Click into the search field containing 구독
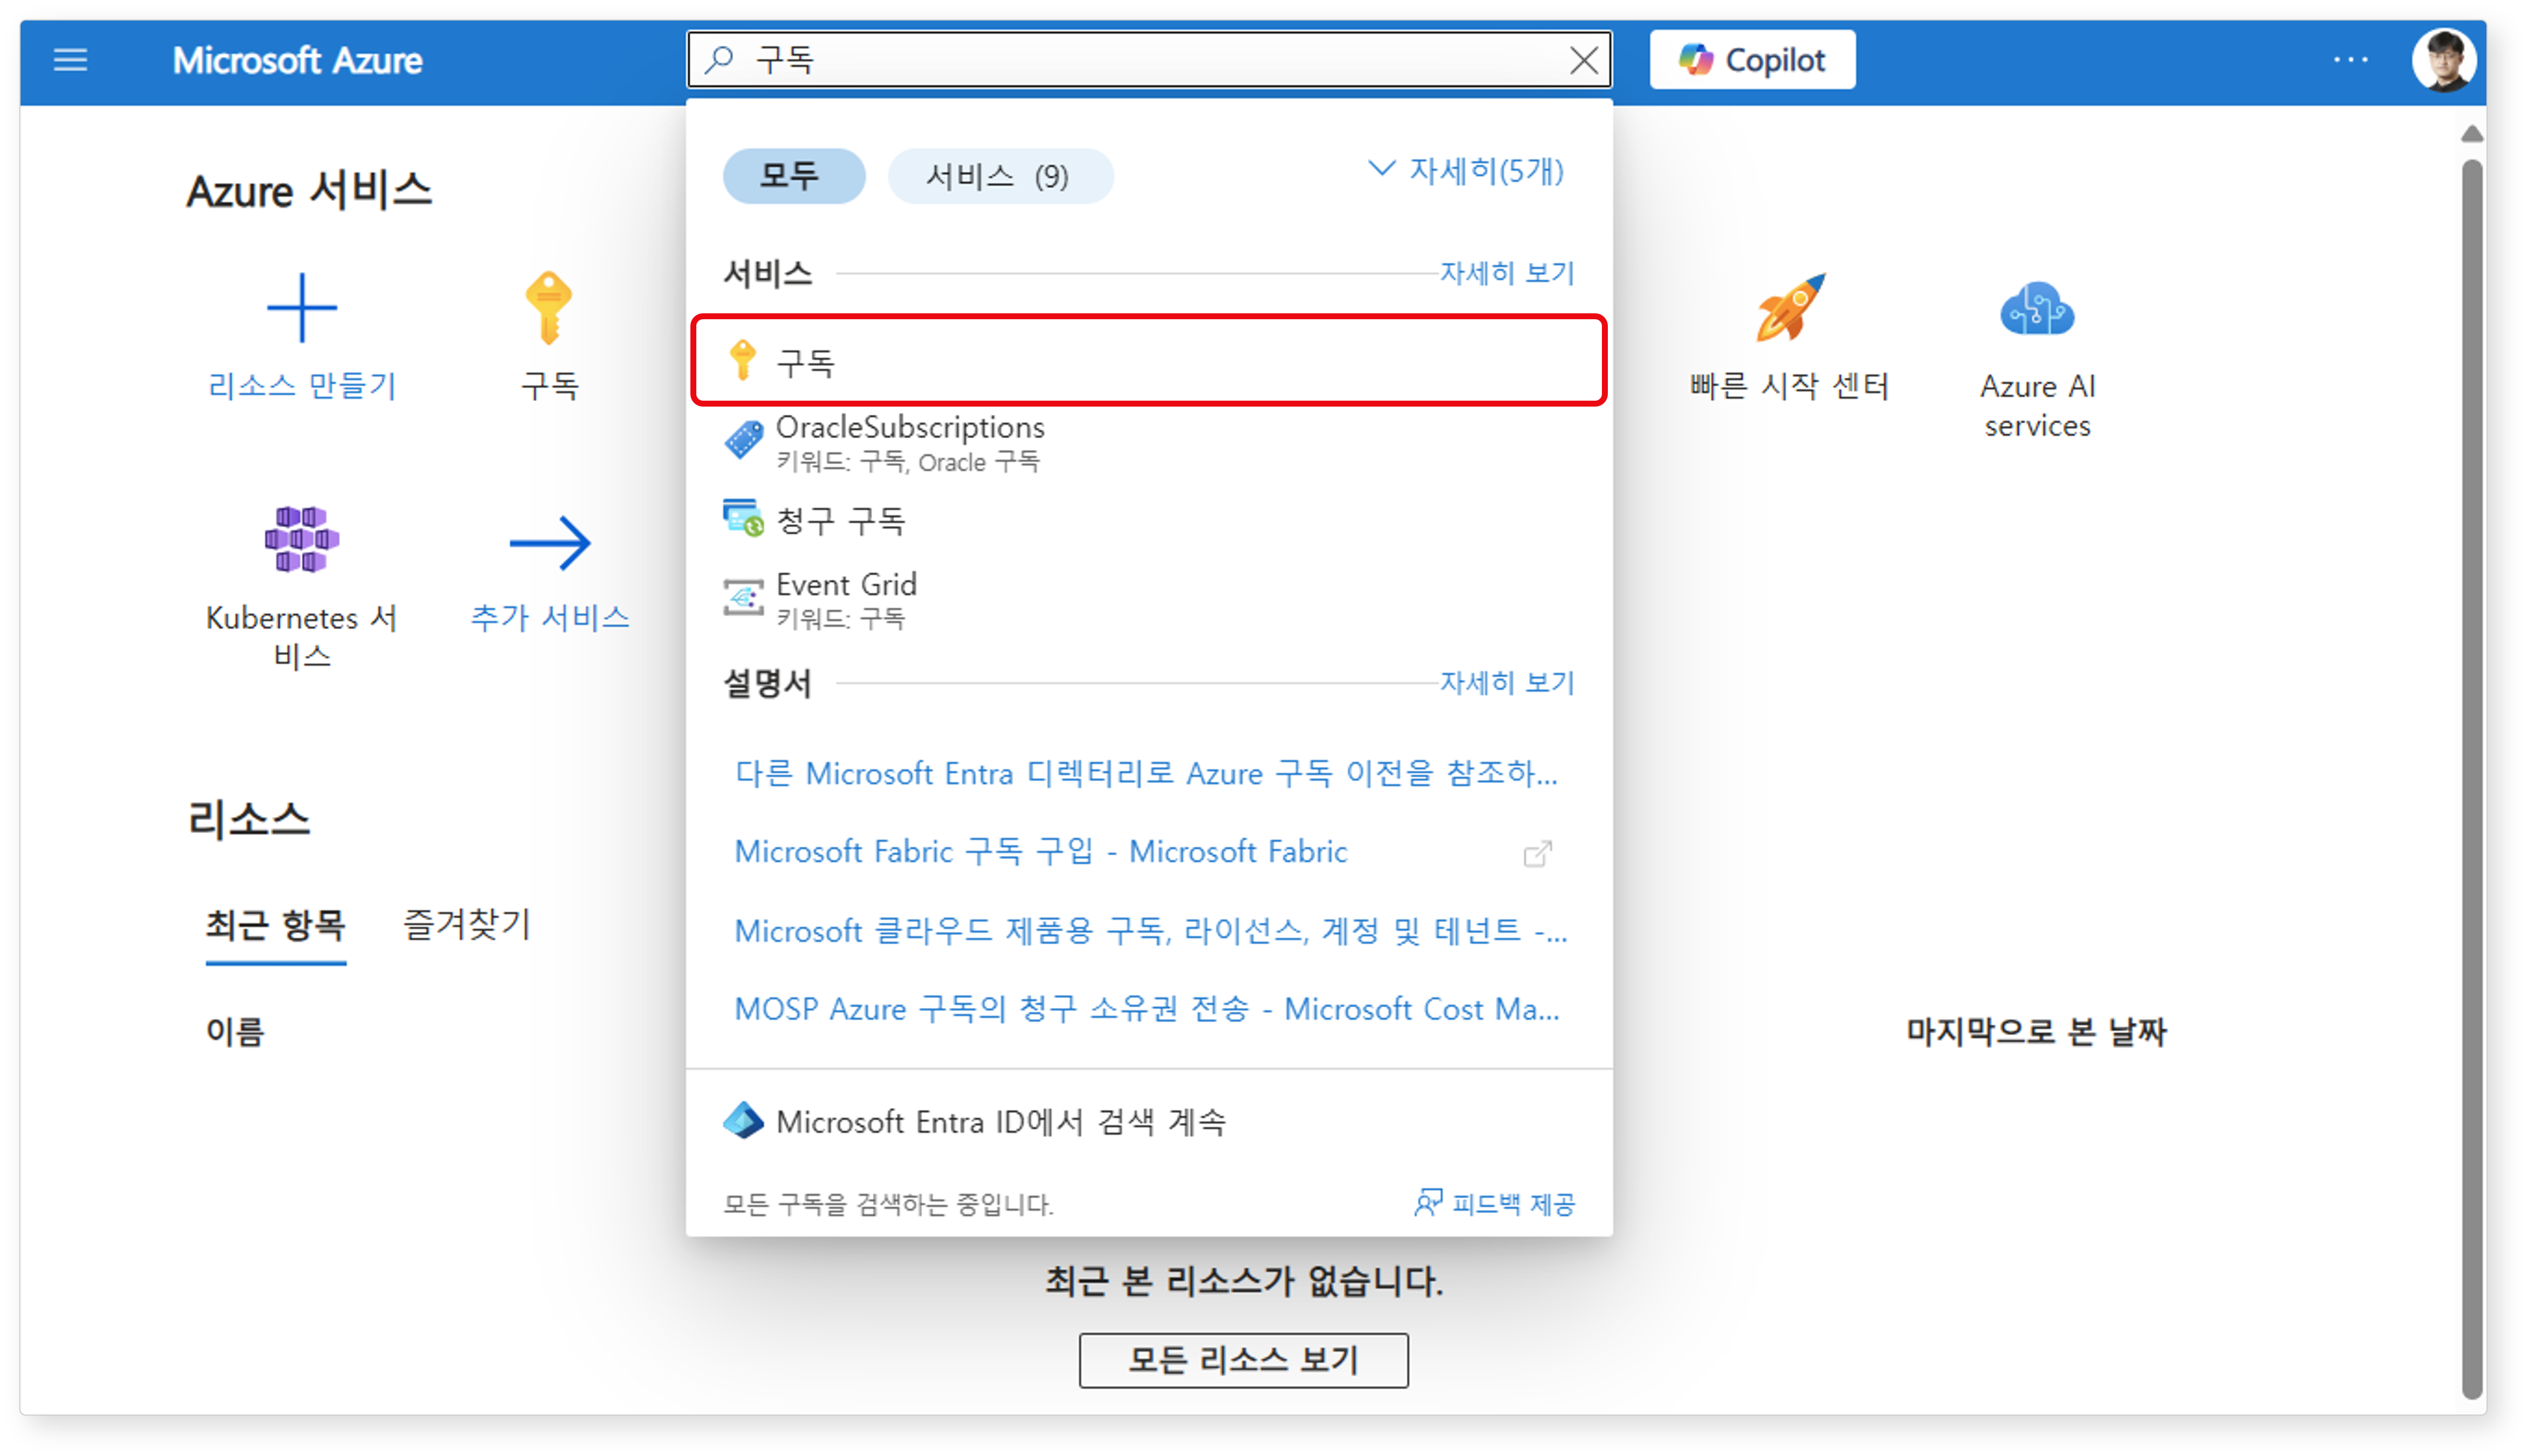 [1150, 60]
